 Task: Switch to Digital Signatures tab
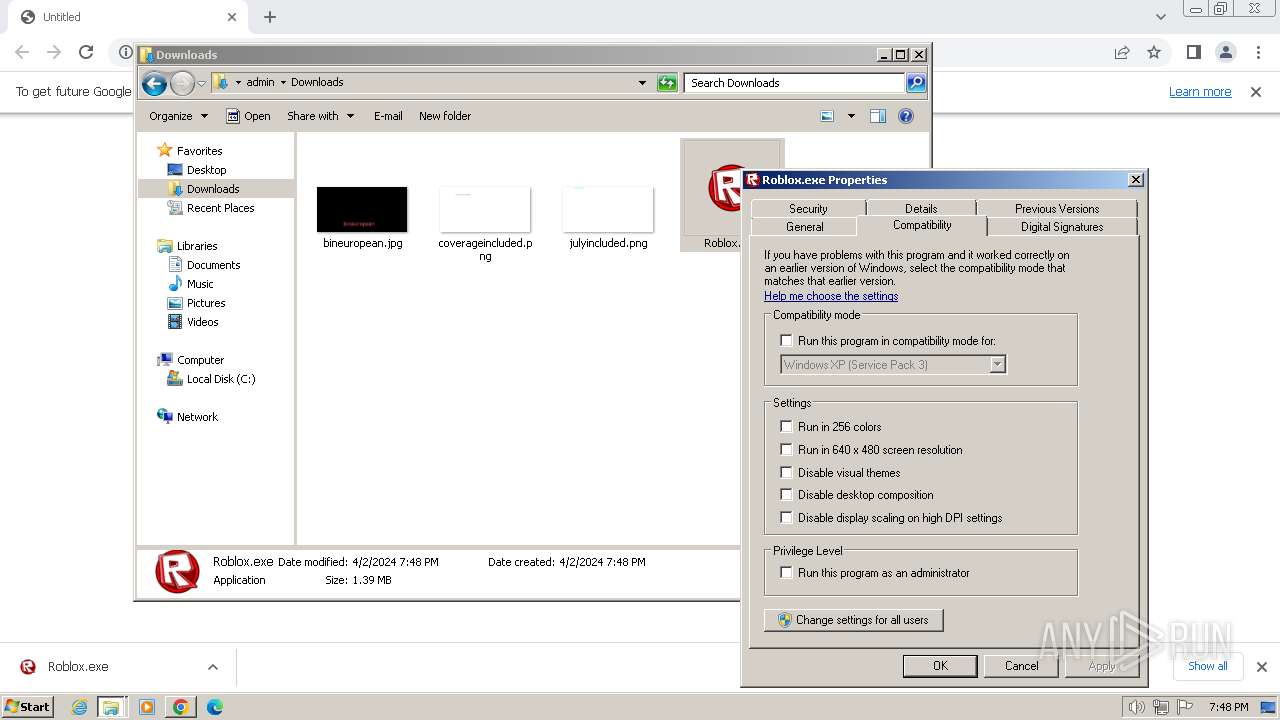(1062, 226)
